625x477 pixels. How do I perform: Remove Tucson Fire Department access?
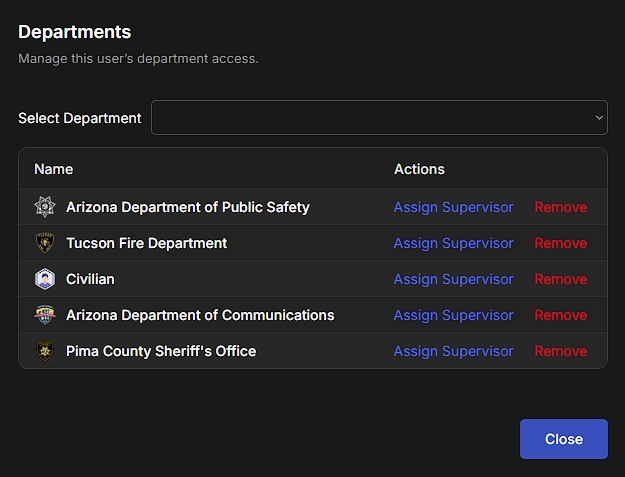click(560, 243)
